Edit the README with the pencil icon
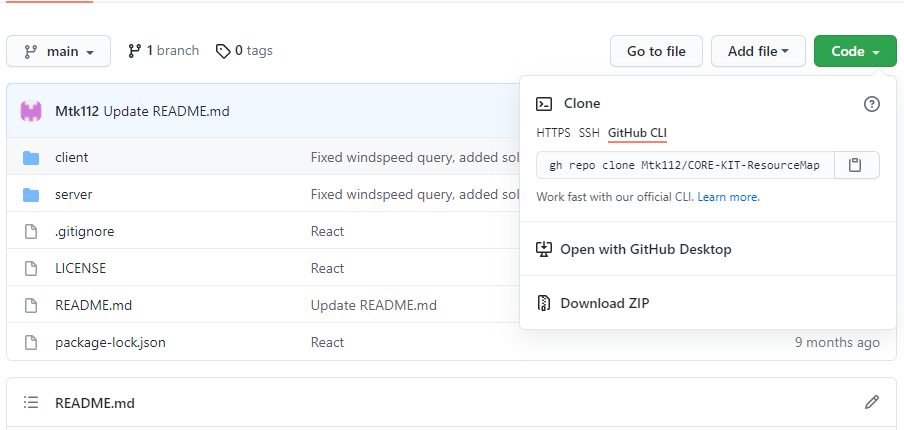The height and width of the screenshot is (430, 904). coord(872,402)
